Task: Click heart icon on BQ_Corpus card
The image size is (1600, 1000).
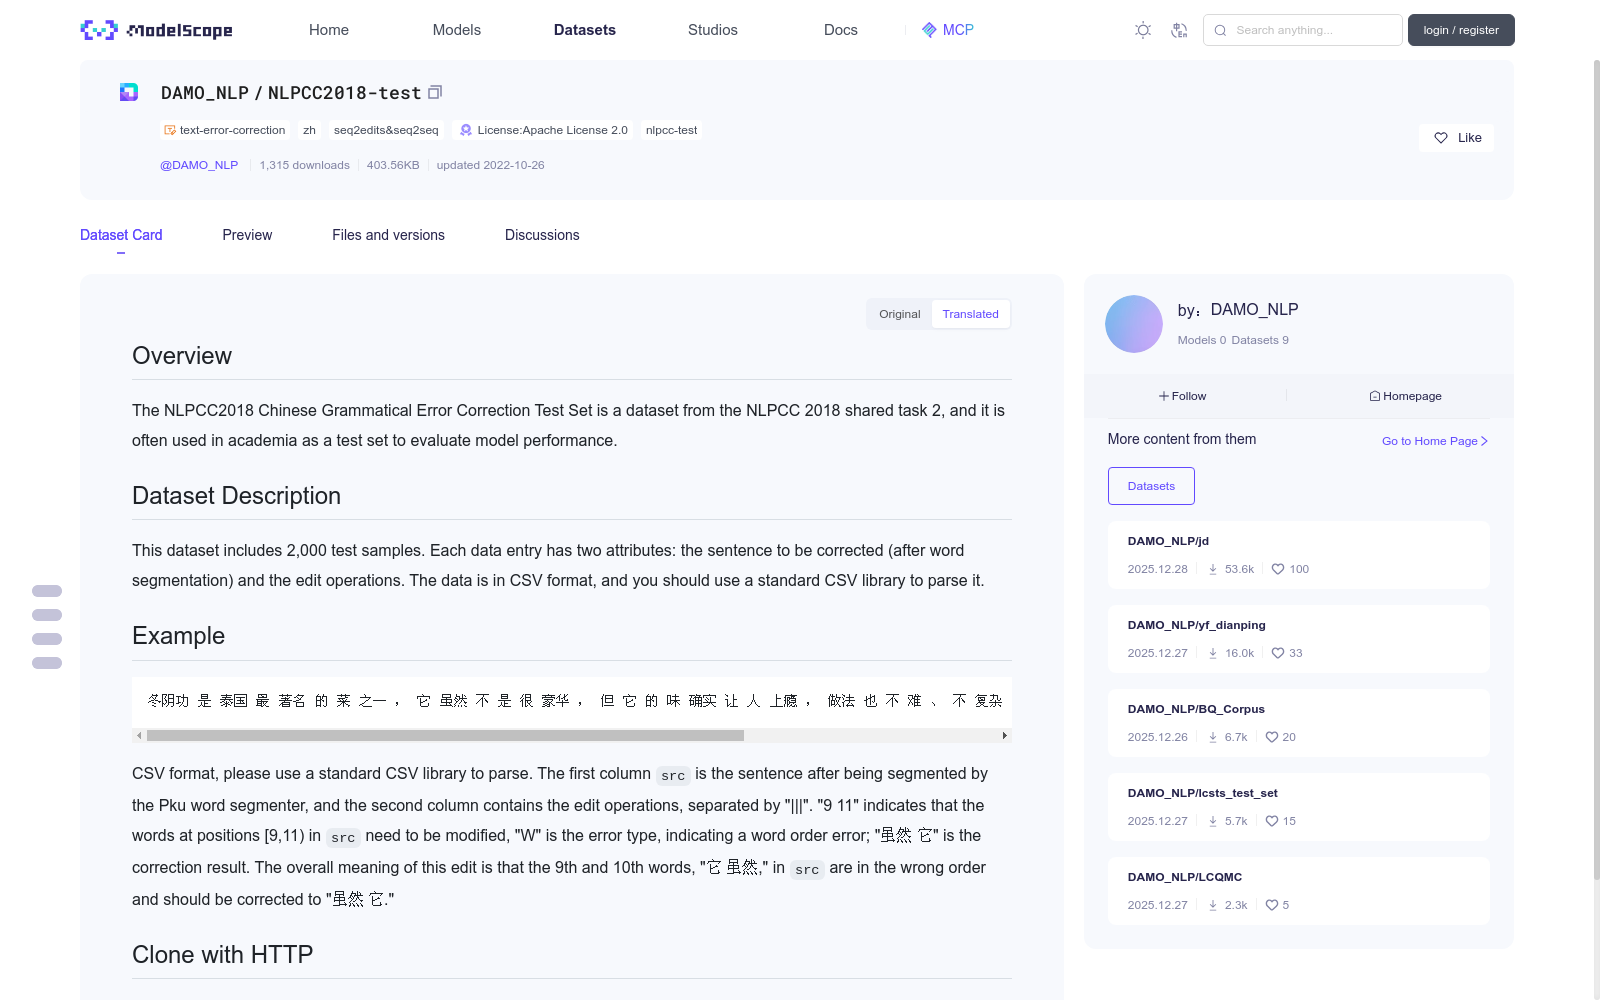Action: [1272, 737]
